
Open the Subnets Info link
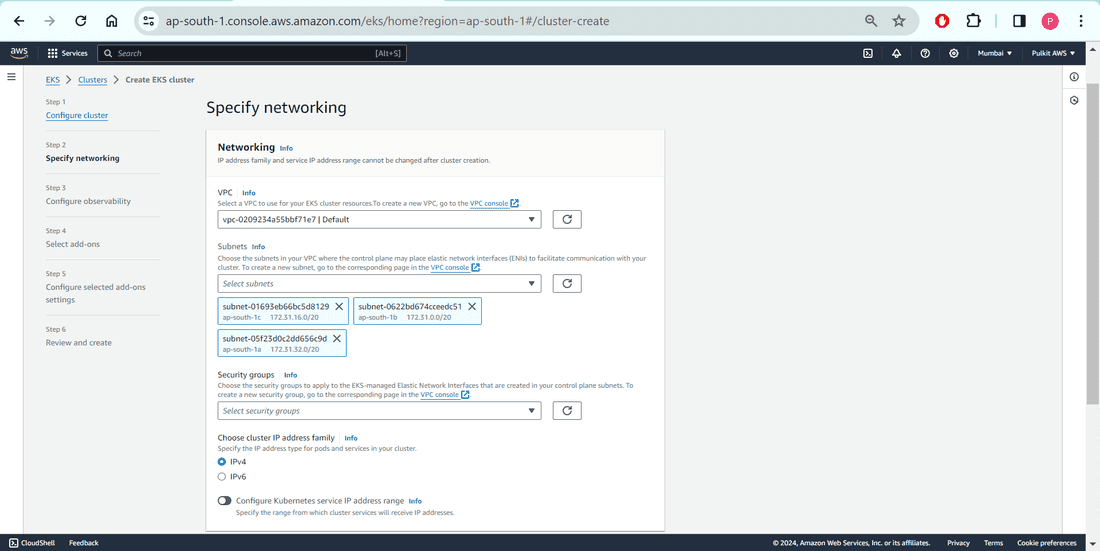coord(258,247)
